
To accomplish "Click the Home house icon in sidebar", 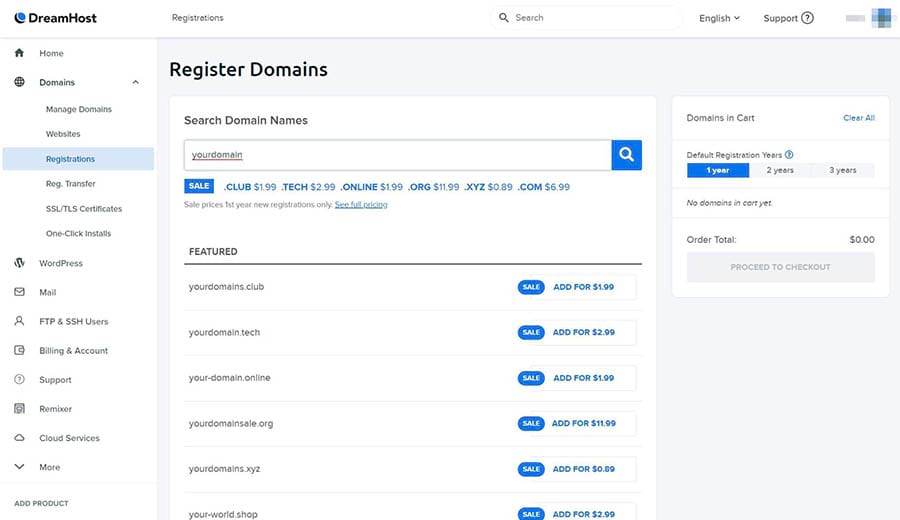I will [x=19, y=53].
